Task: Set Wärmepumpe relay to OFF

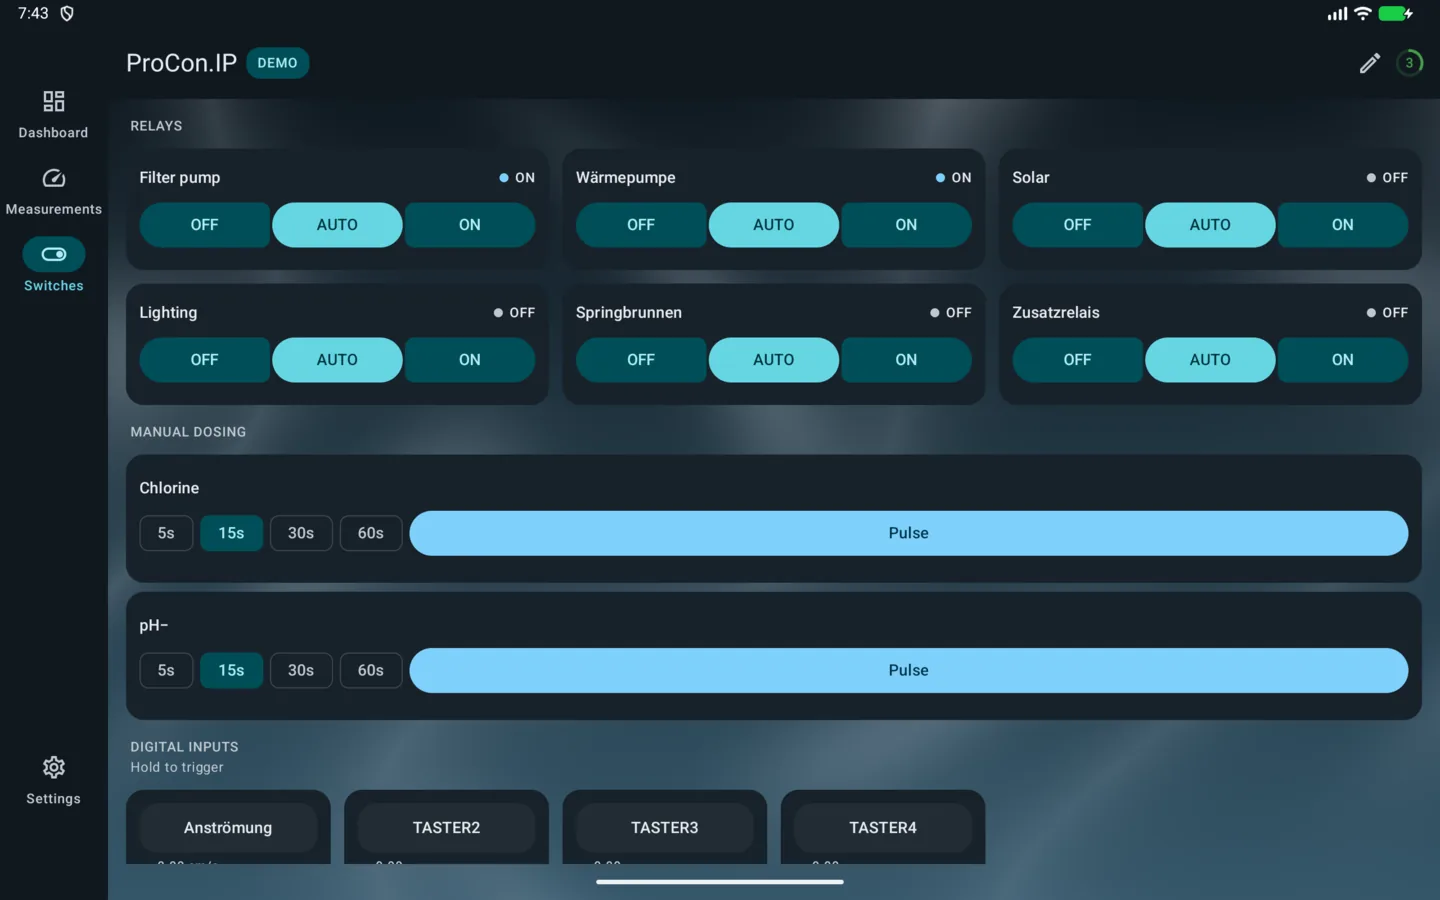Action: coord(641,225)
